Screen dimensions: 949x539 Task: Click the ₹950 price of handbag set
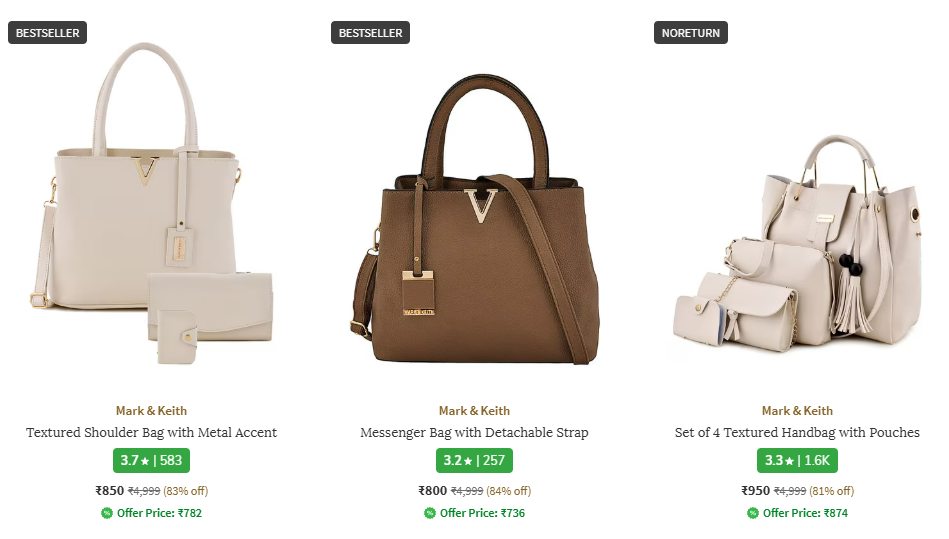pyautogui.click(x=755, y=491)
